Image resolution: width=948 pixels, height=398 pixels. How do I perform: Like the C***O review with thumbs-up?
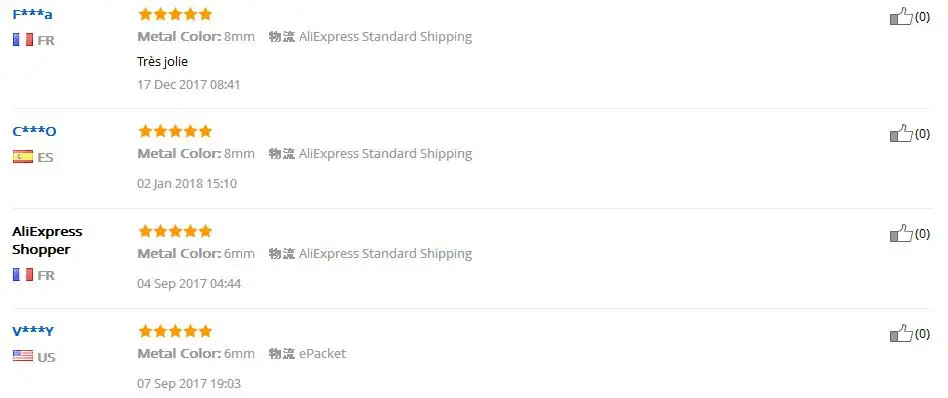901,134
